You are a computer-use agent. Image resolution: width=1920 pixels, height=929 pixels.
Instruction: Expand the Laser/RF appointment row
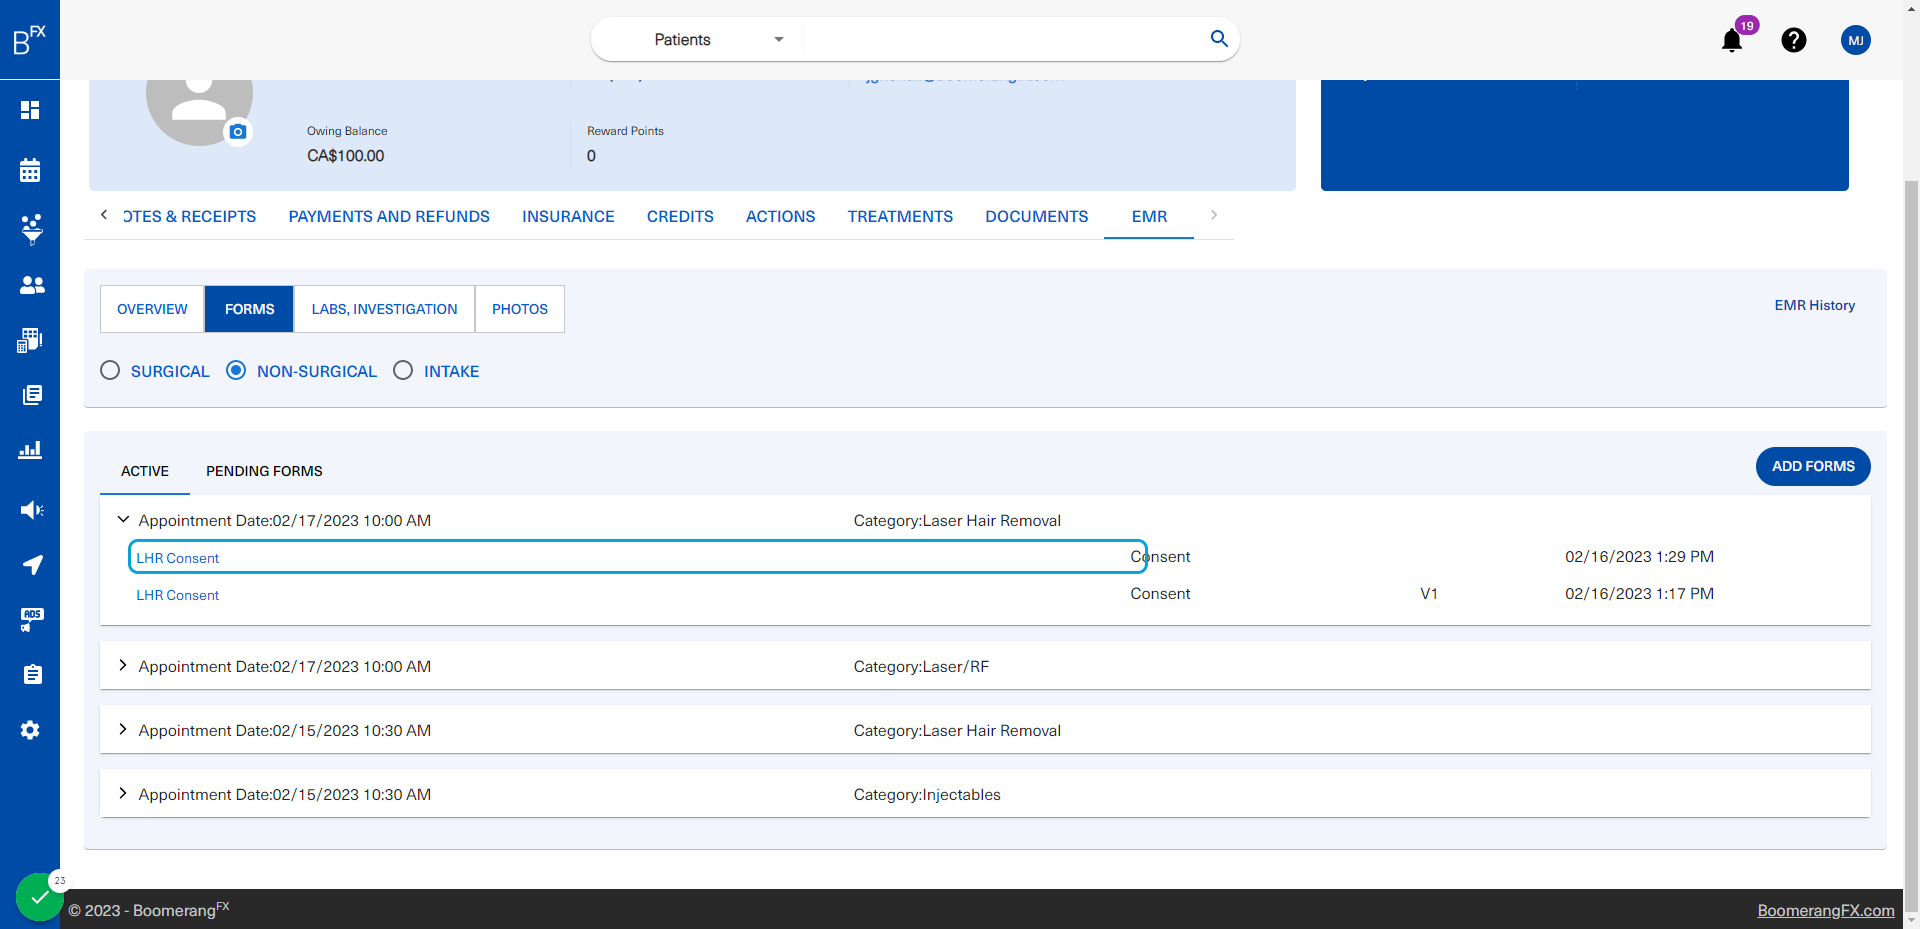124,666
